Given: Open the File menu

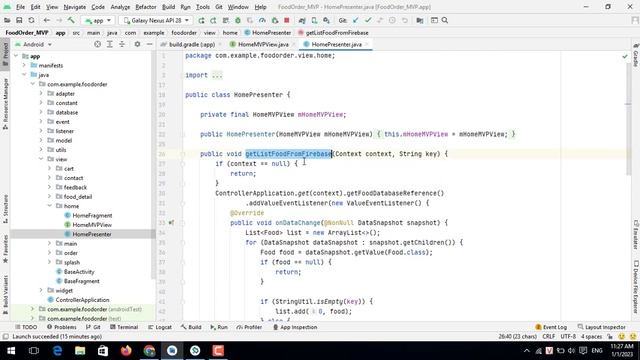Looking at the screenshot, I should tap(20, 7).
